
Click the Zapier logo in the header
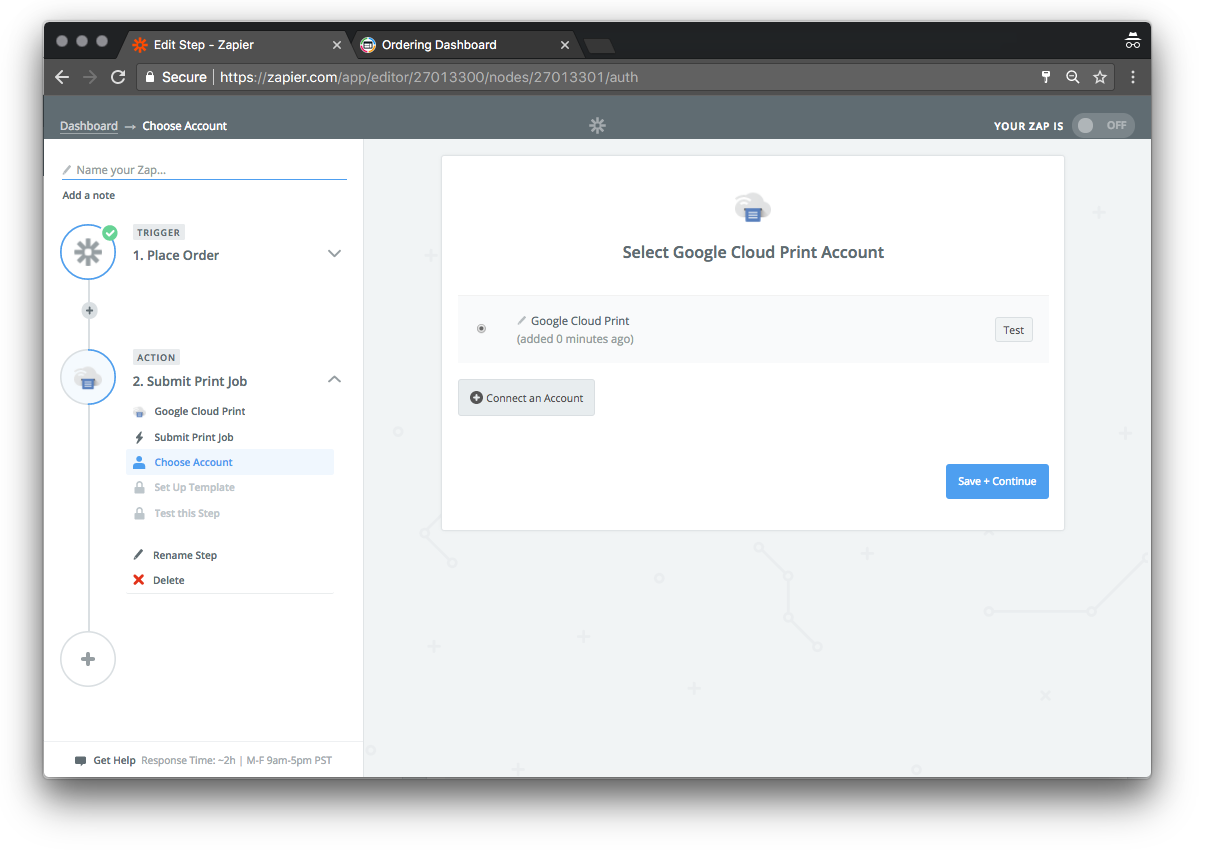(x=597, y=126)
